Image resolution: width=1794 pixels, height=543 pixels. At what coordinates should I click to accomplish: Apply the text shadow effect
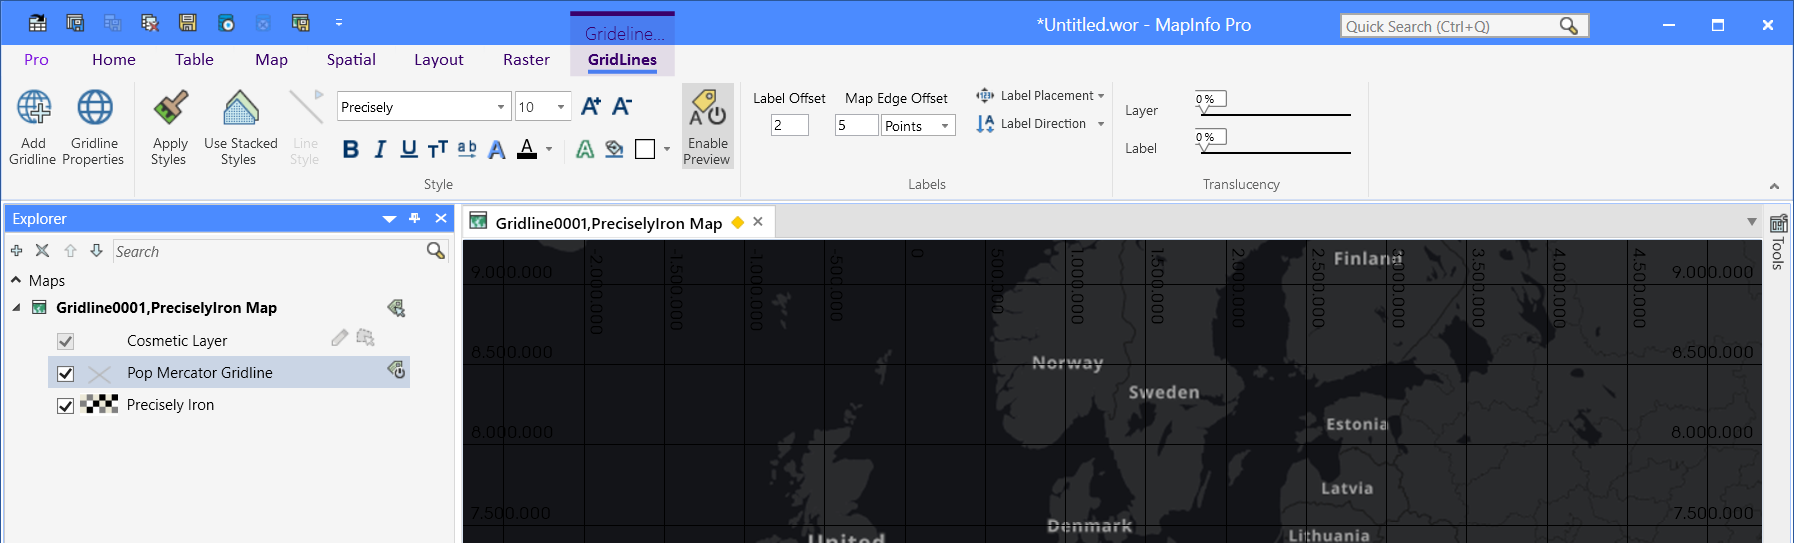click(x=496, y=149)
